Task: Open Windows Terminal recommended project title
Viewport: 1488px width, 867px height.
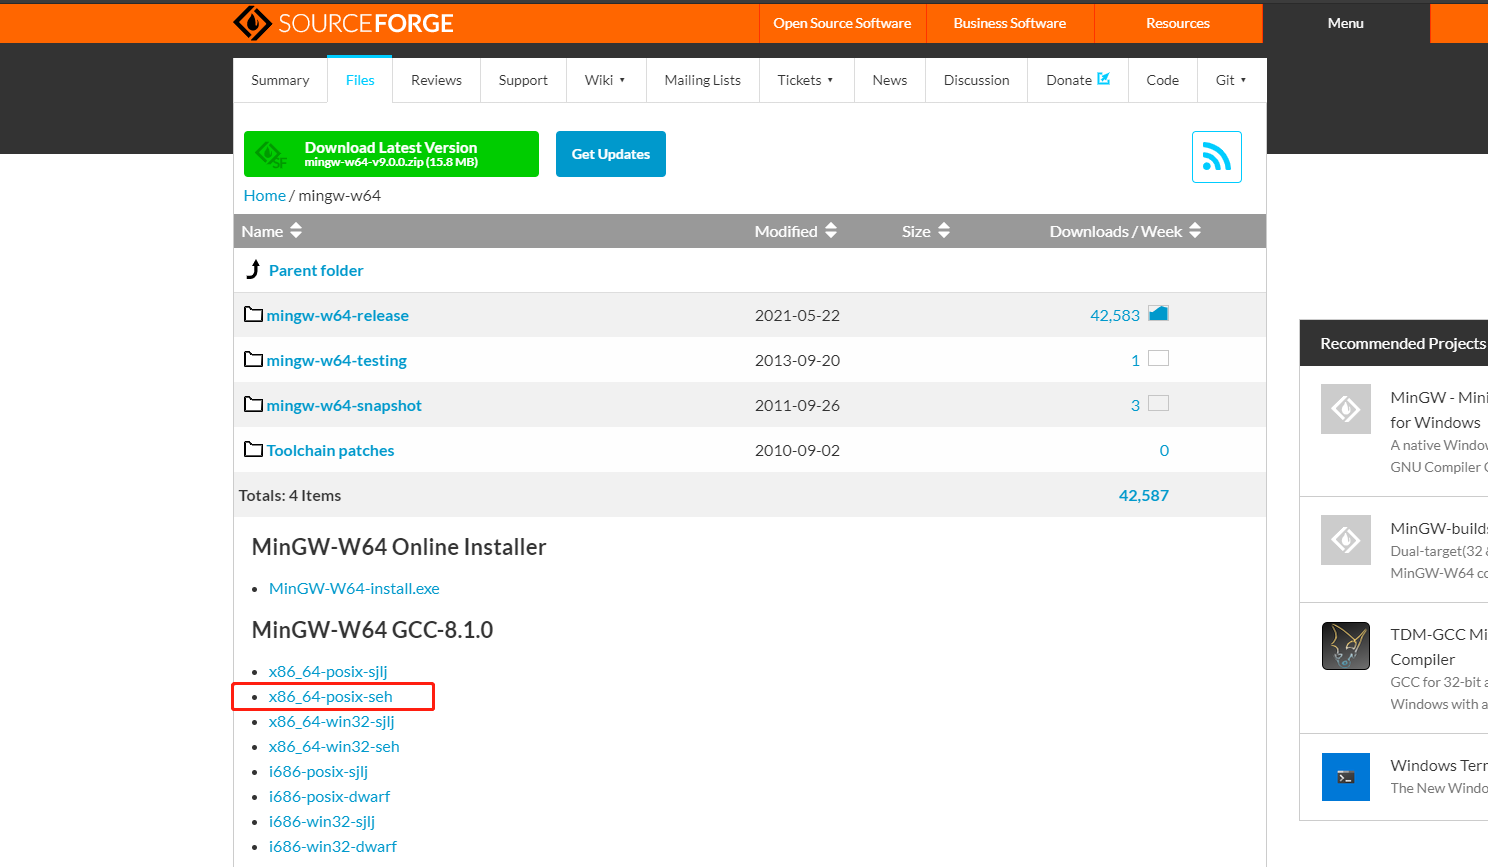Action: pos(1439,765)
